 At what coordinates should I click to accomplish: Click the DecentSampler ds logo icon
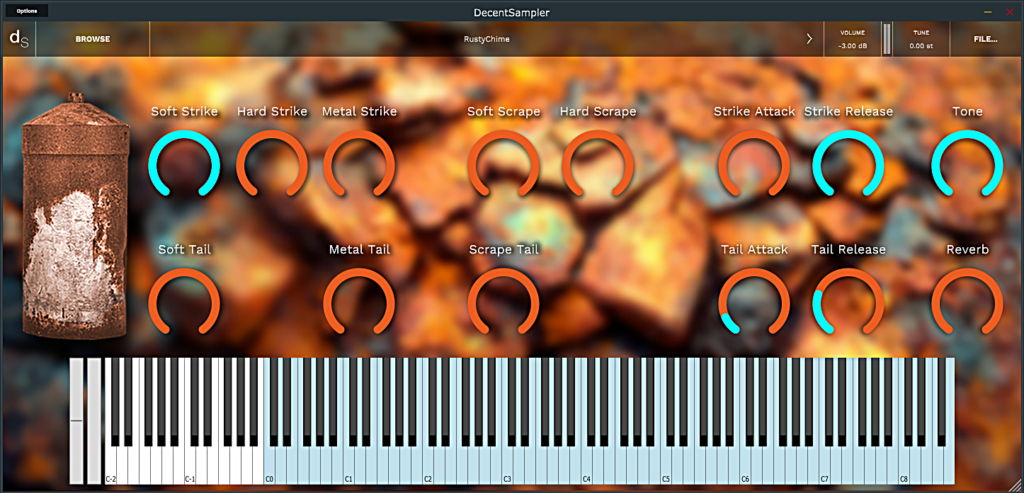tap(19, 39)
